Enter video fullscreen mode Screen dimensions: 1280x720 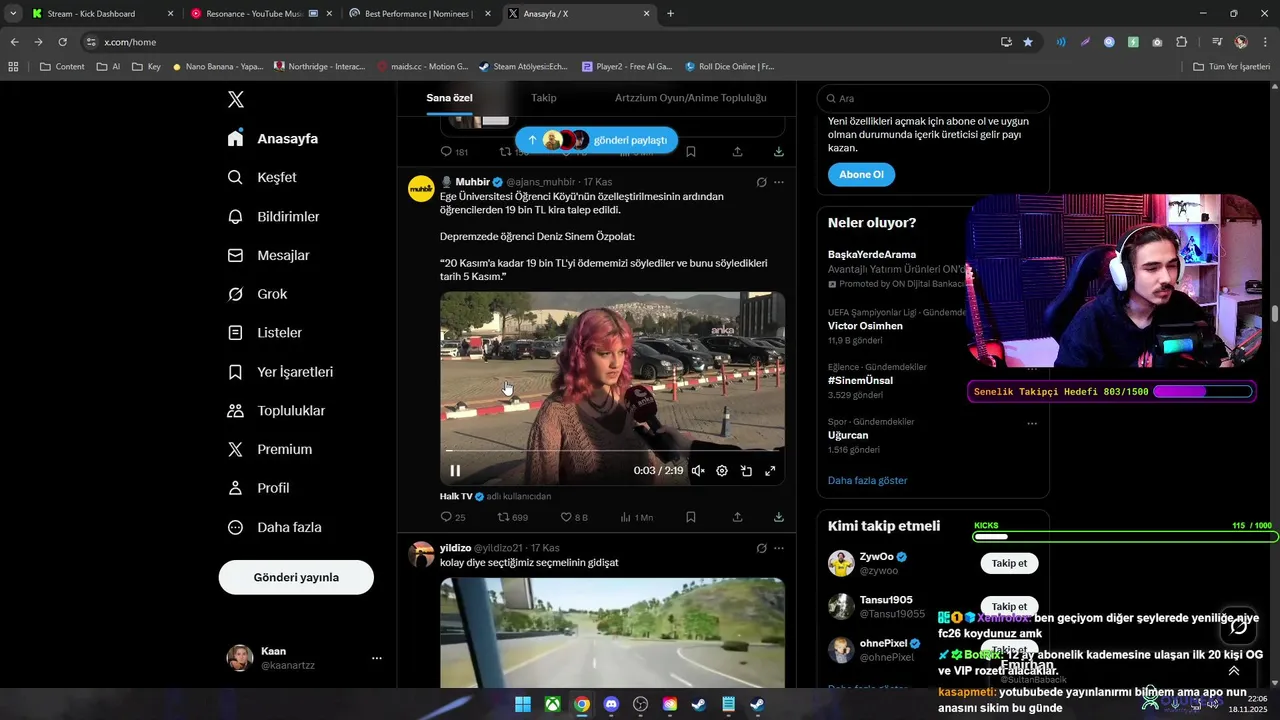tap(770, 471)
